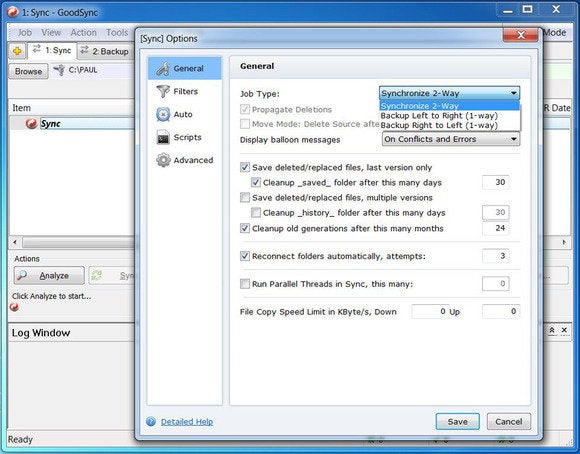This screenshot has height=454, width=580.
Task: Click the Save button
Action: [458, 421]
